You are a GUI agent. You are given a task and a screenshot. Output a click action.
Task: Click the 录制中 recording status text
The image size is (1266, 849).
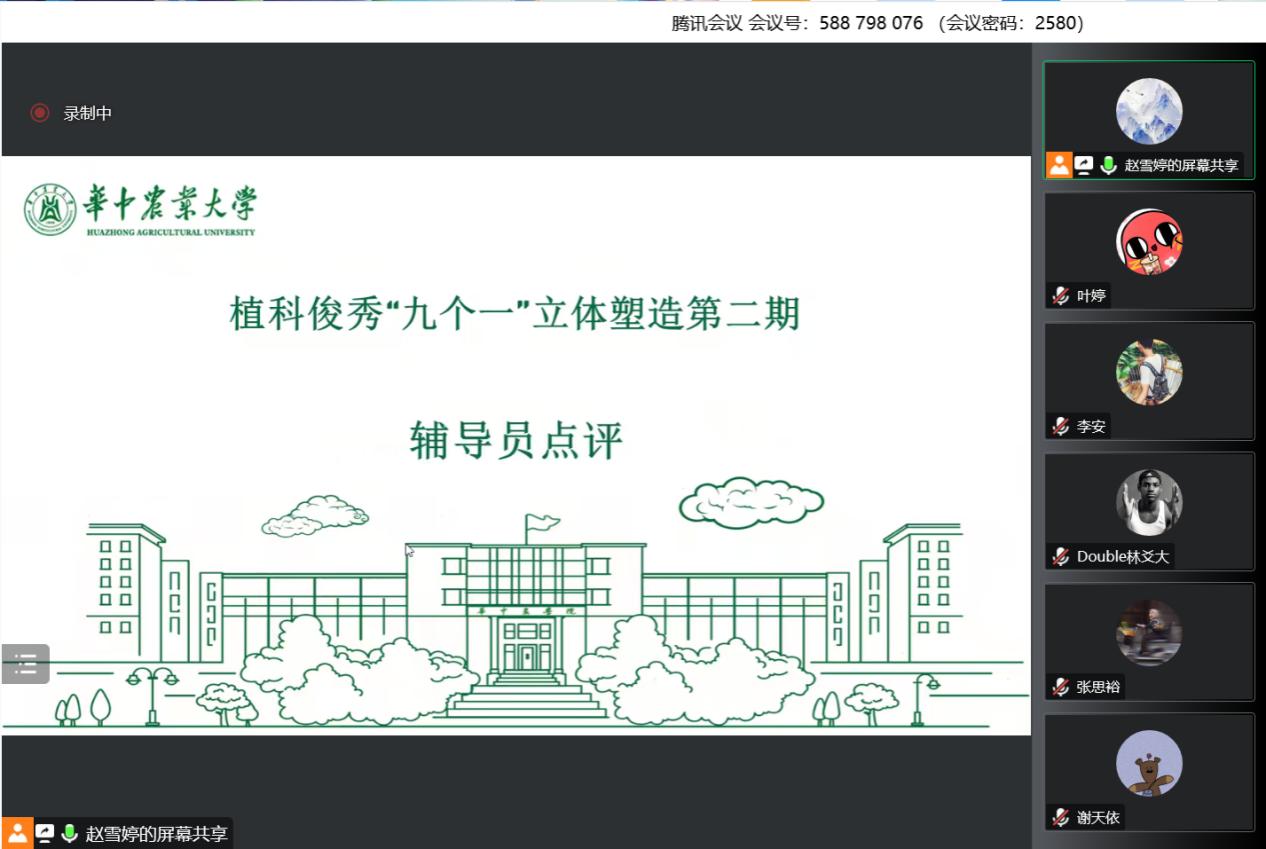point(88,113)
